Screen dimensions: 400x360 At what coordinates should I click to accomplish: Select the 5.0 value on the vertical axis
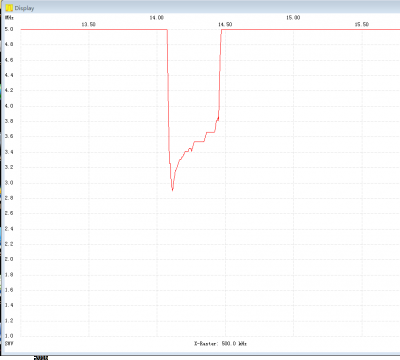(x=9, y=29)
